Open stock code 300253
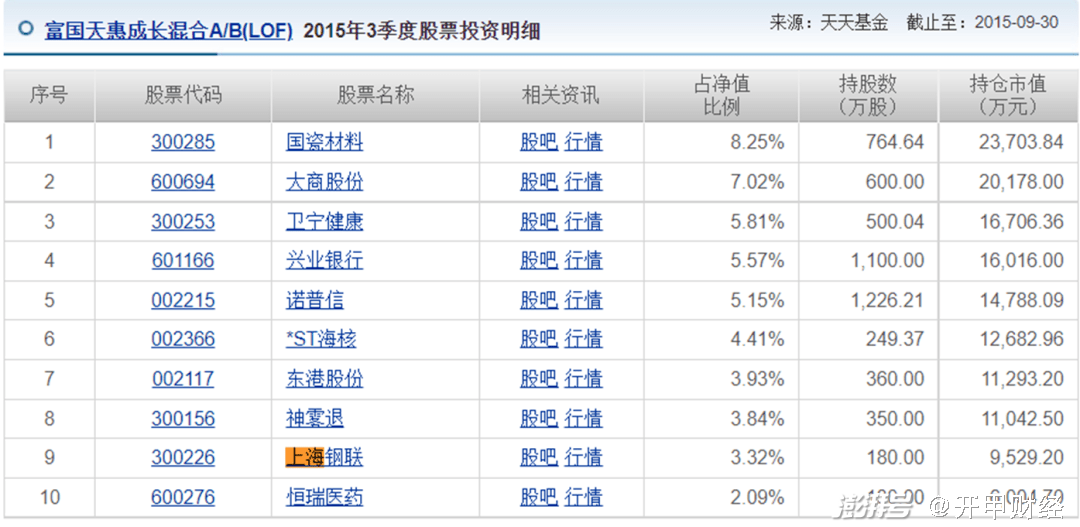The height and width of the screenshot is (527, 1080). tap(183, 222)
